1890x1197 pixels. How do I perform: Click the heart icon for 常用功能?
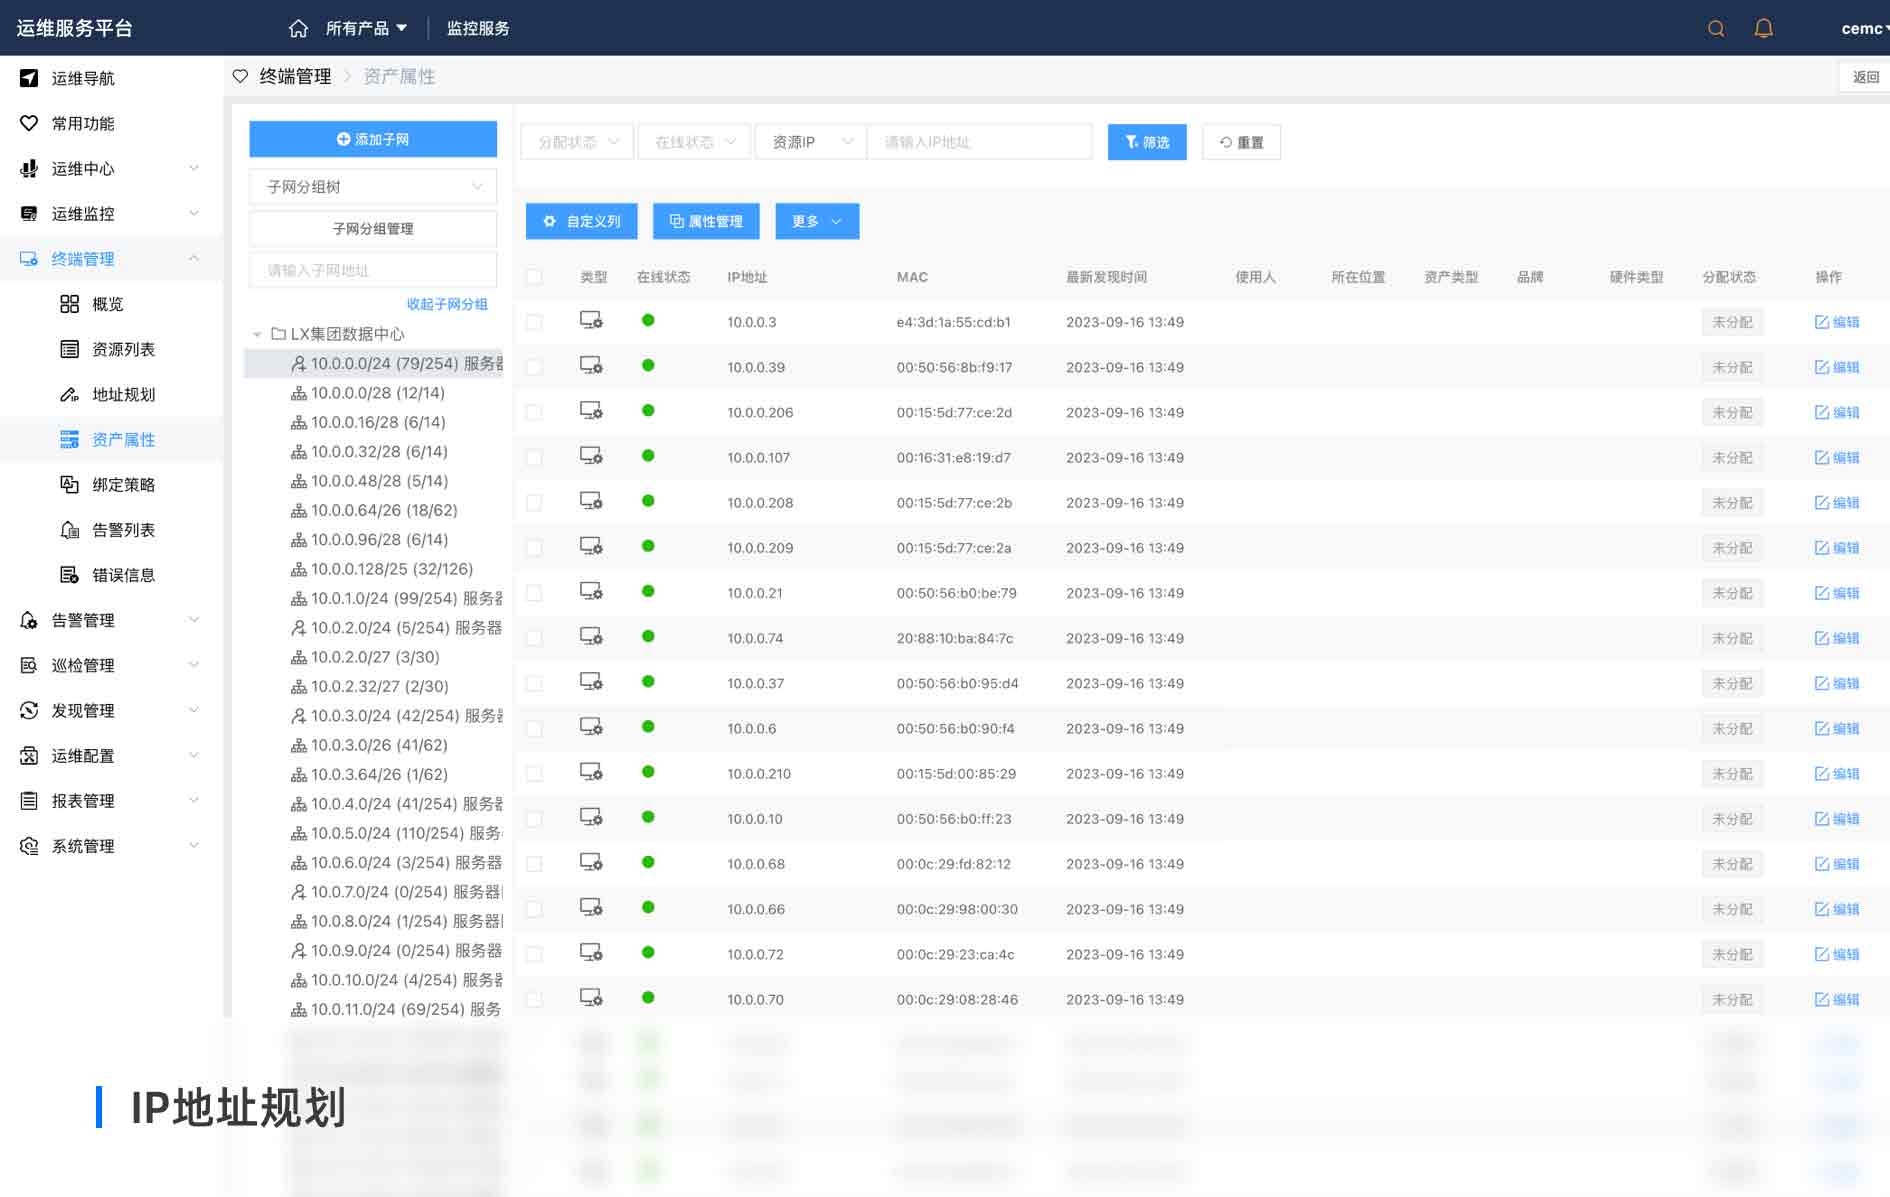coord(29,123)
